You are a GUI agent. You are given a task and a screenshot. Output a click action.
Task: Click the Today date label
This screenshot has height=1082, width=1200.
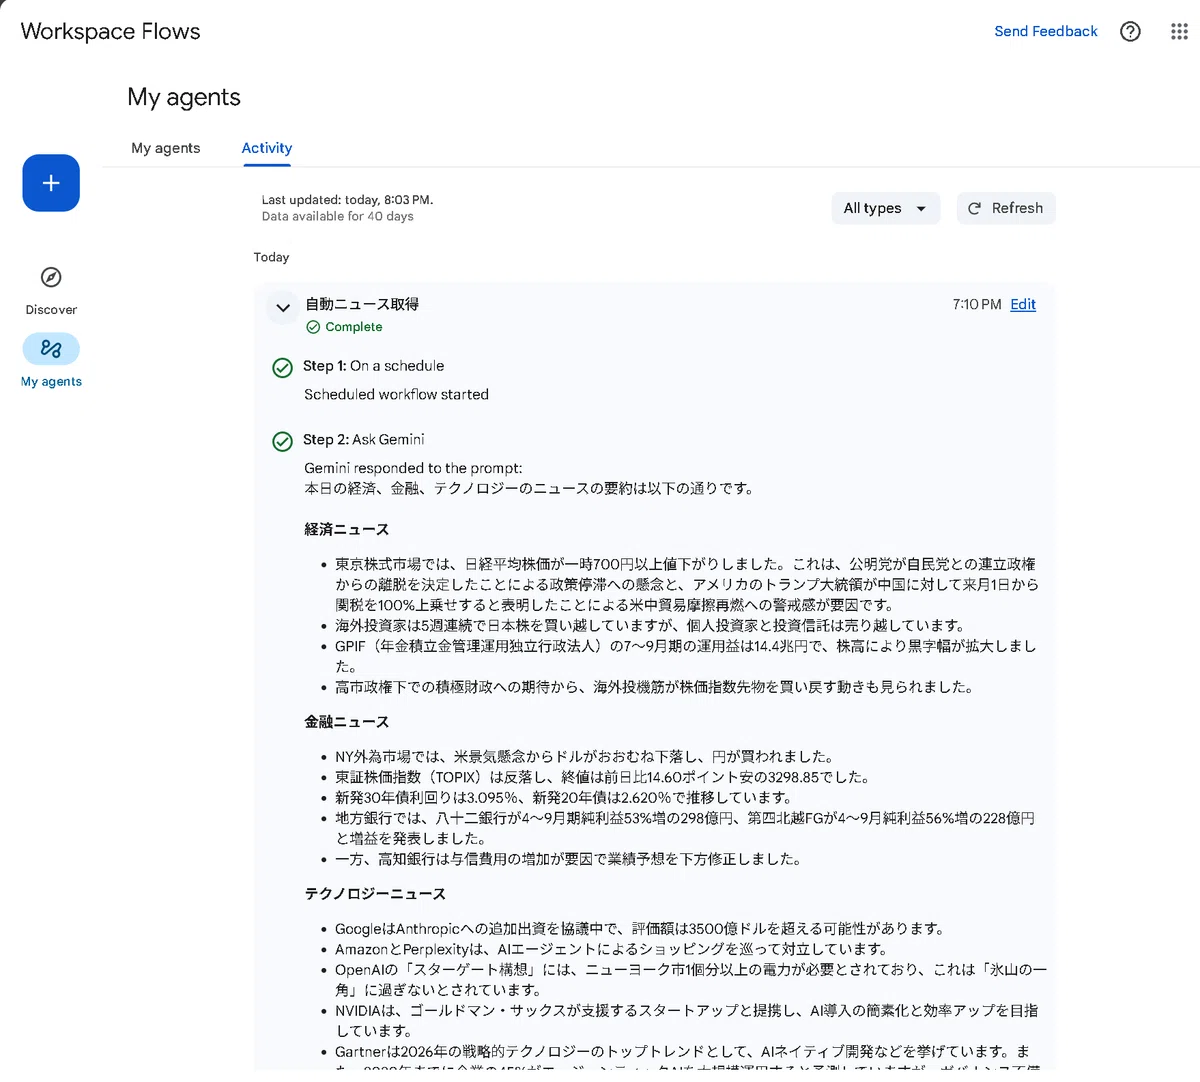coord(271,257)
